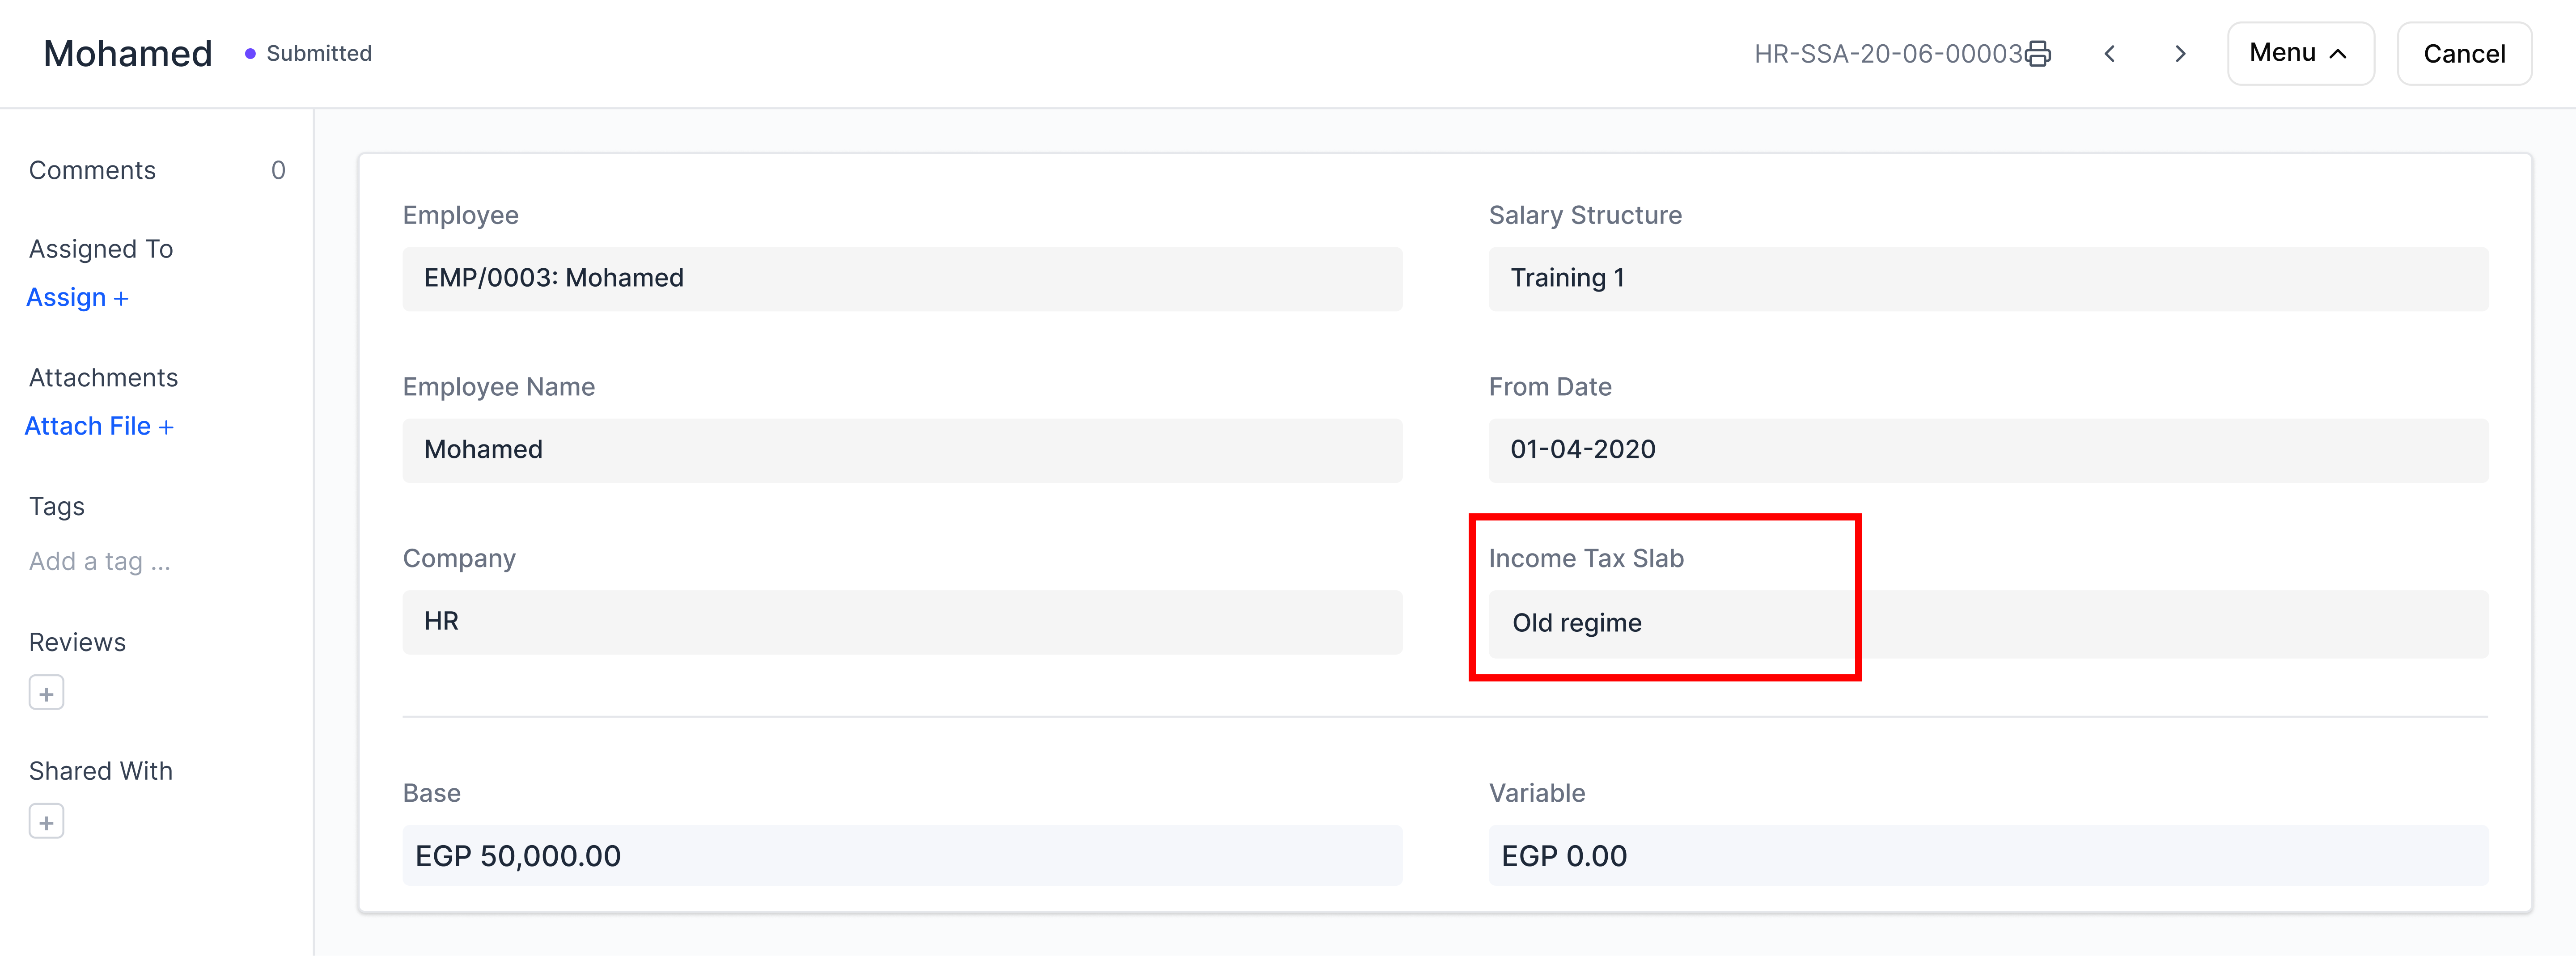Add a review with plus icon
This screenshot has width=2576, height=956.
(46, 693)
